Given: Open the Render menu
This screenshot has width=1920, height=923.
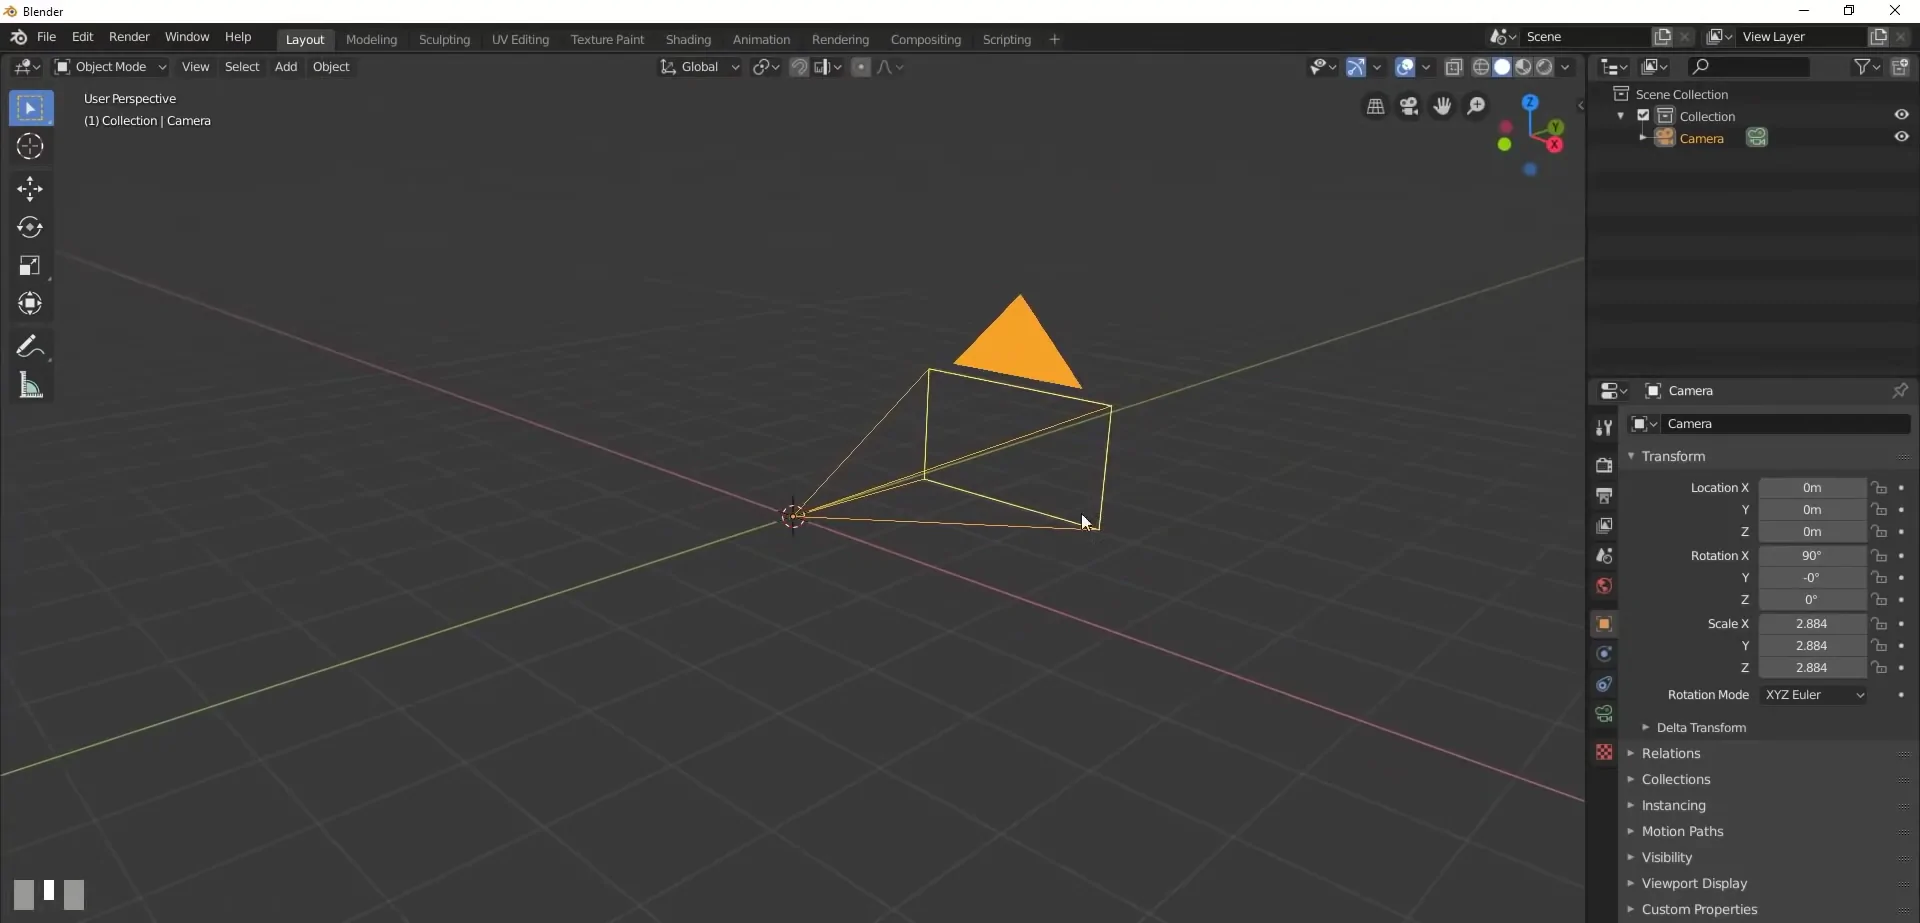Looking at the screenshot, I should [x=129, y=37].
